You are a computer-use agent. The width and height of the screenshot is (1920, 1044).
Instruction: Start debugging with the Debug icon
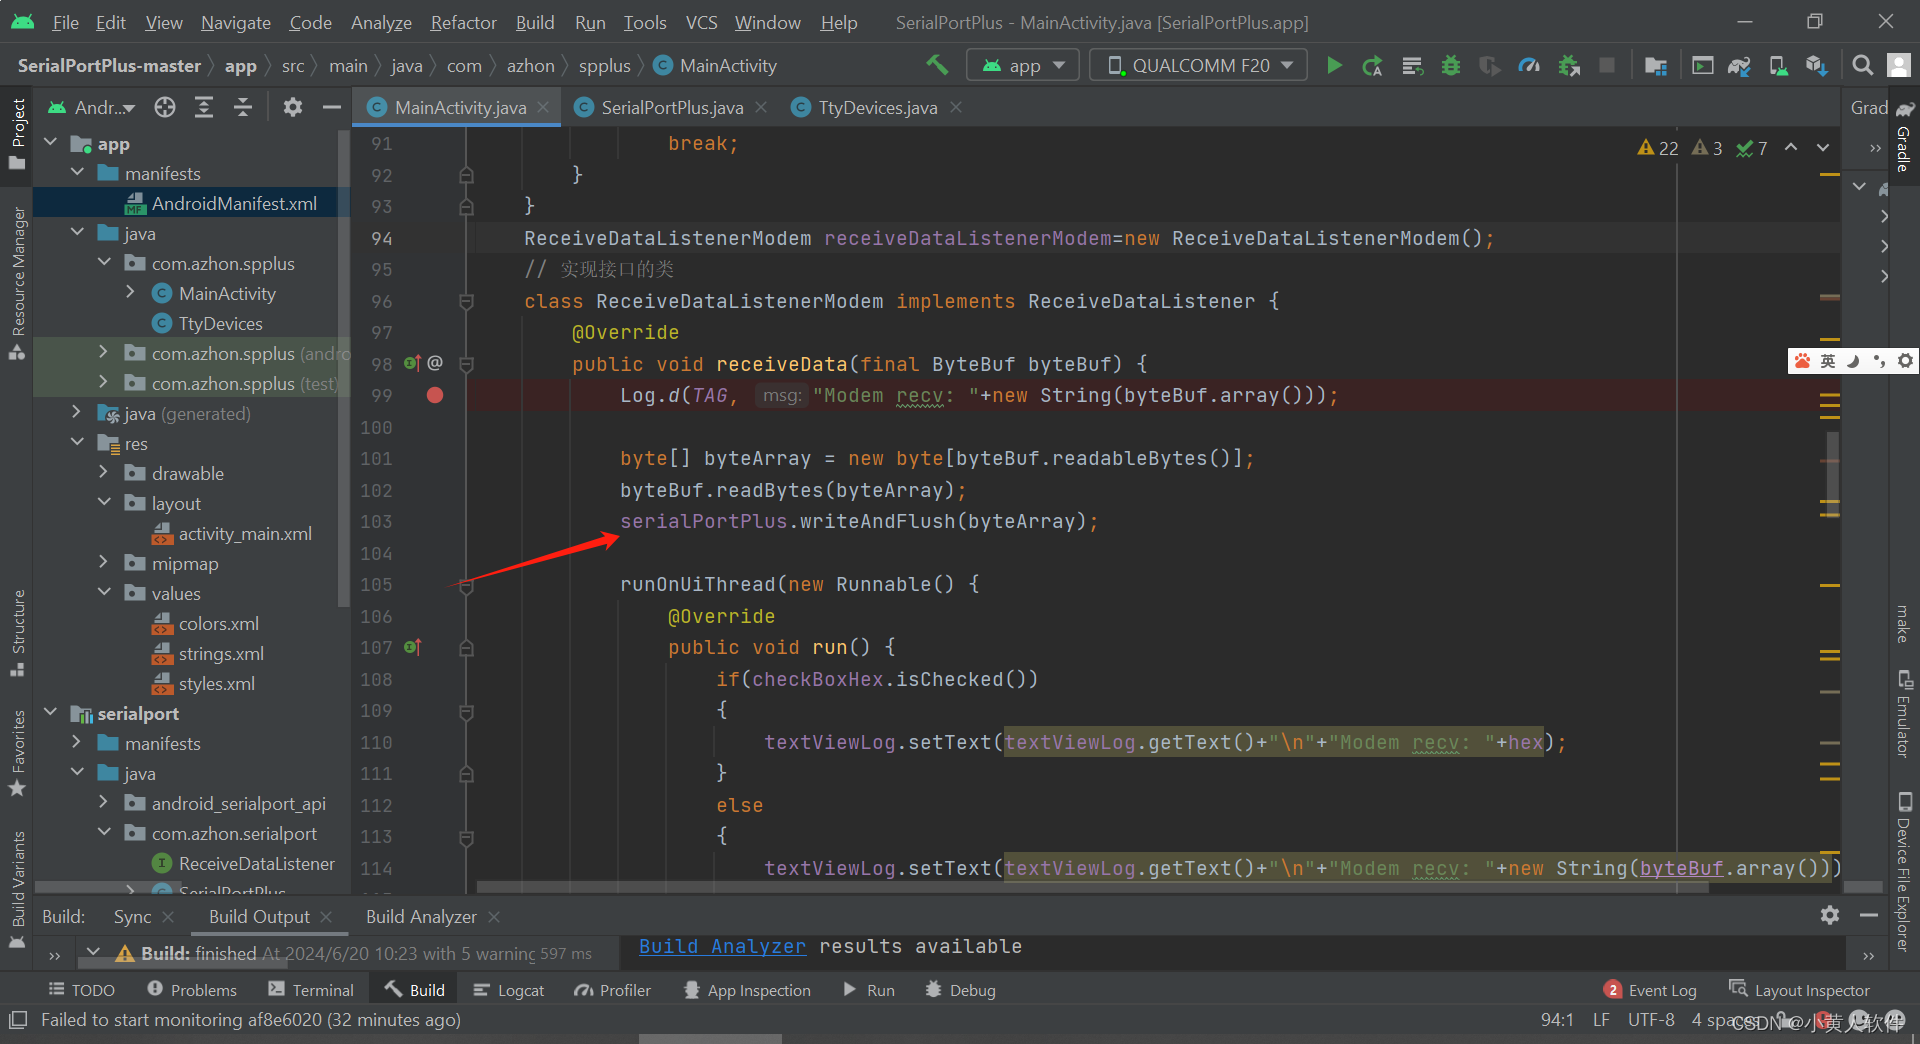[1451, 64]
